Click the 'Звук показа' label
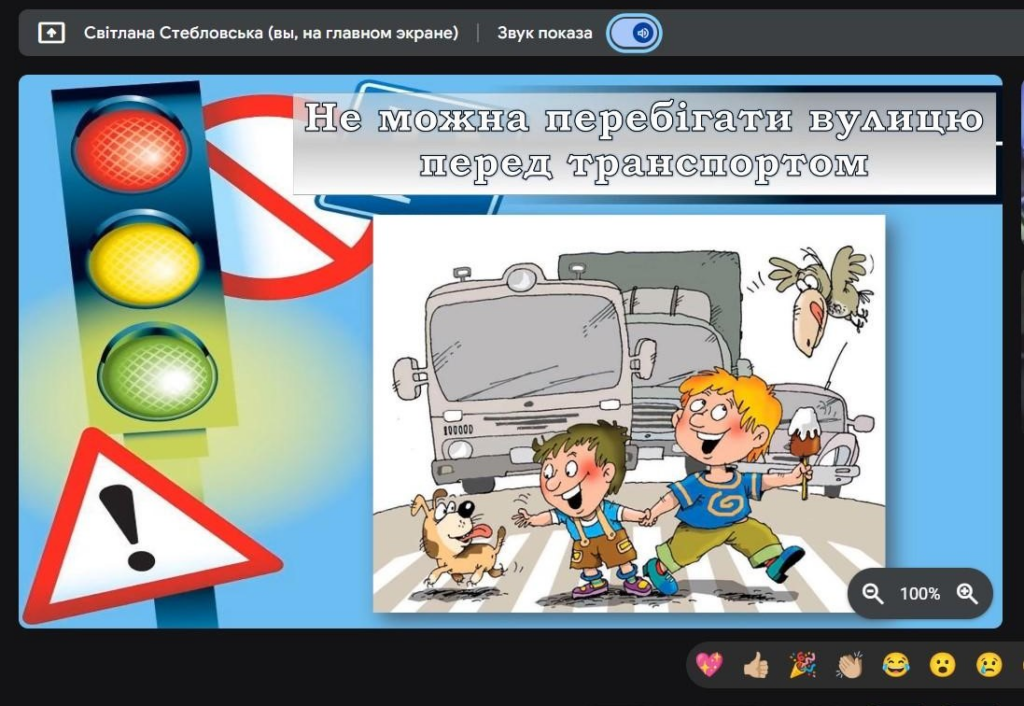1024x706 pixels. click(545, 33)
